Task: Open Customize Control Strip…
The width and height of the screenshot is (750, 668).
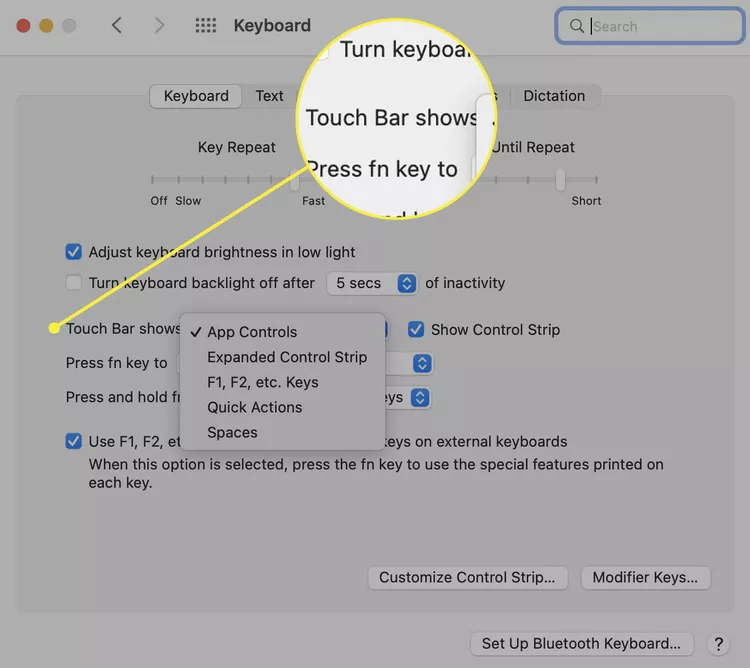Action: (467, 578)
